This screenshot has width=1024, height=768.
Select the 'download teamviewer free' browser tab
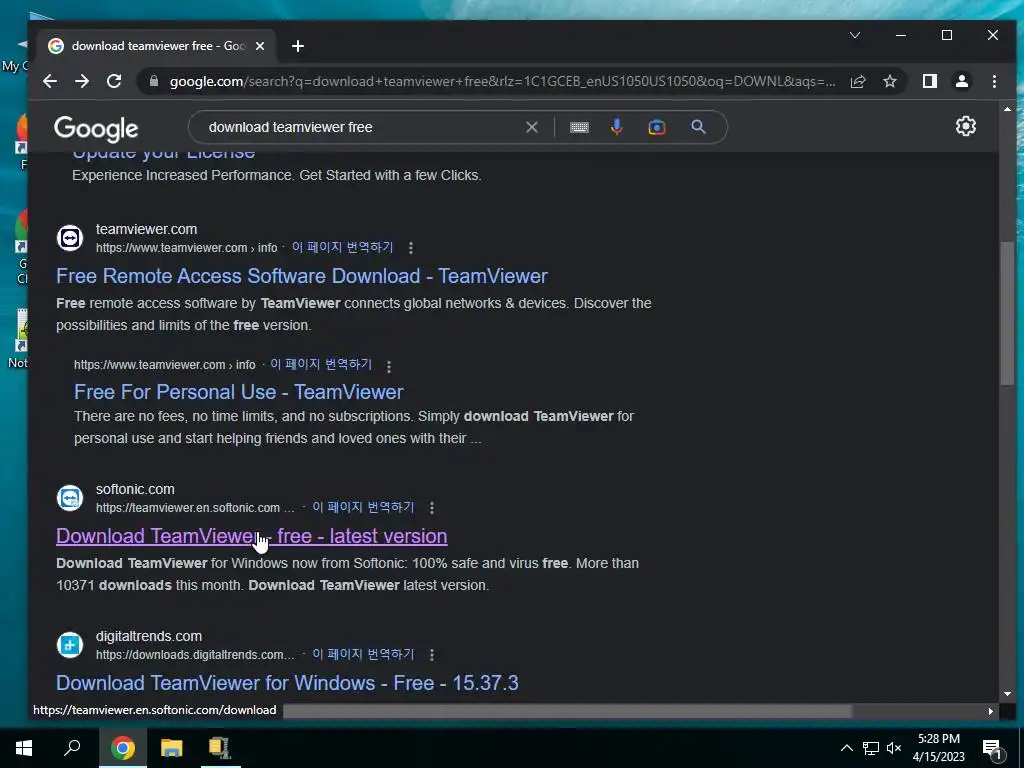(x=157, y=46)
